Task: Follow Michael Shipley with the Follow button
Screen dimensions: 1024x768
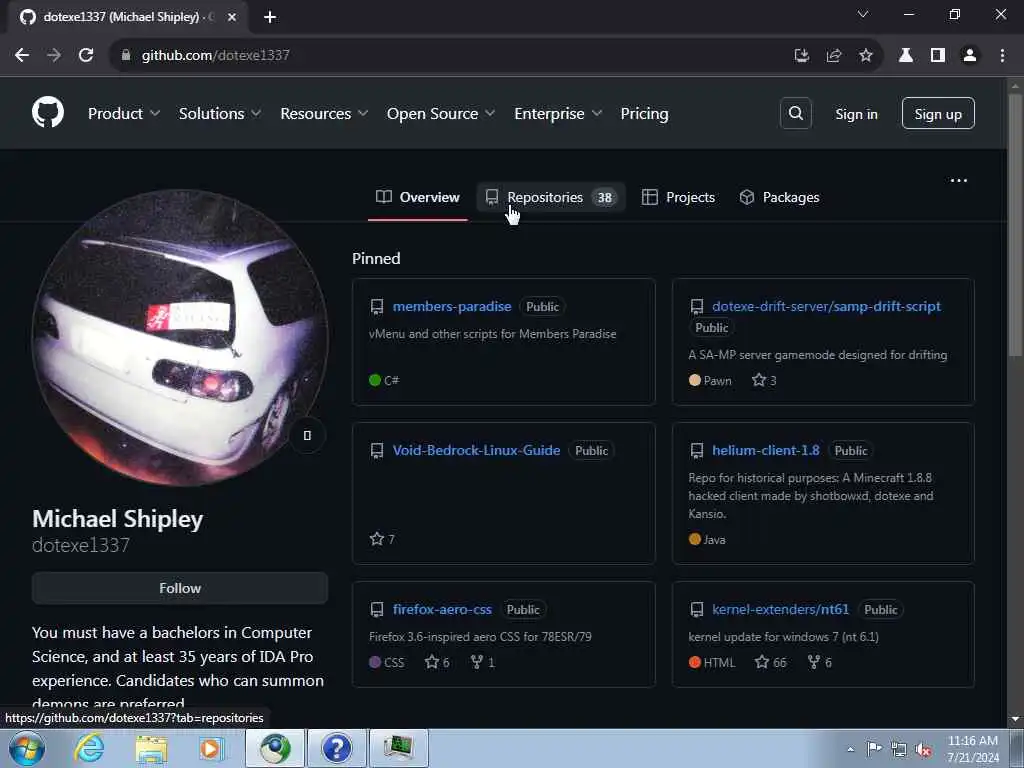Action: pyautogui.click(x=180, y=588)
